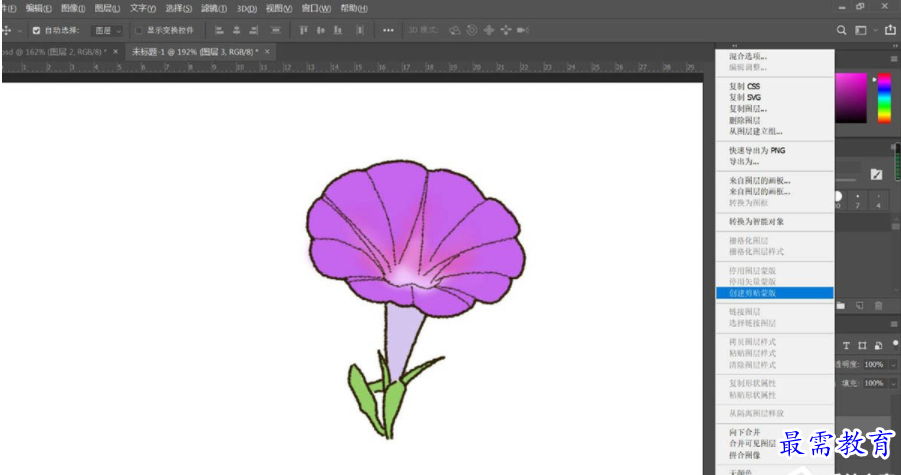Click the rainbow hue slider strip
This screenshot has width=901, height=475.
(884, 98)
